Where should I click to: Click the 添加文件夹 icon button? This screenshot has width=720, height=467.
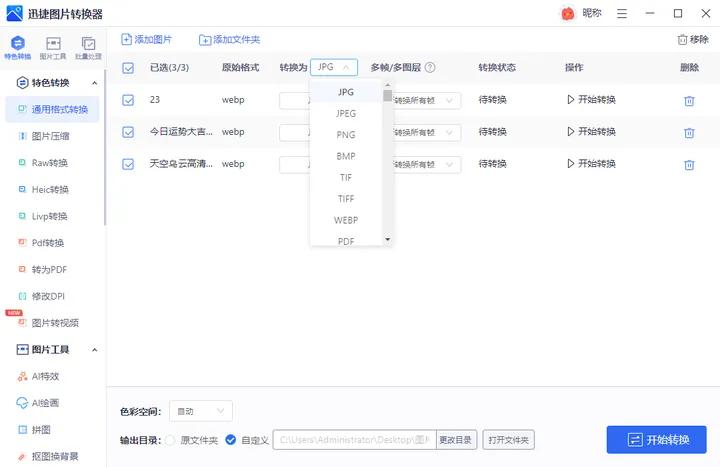[205, 40]
